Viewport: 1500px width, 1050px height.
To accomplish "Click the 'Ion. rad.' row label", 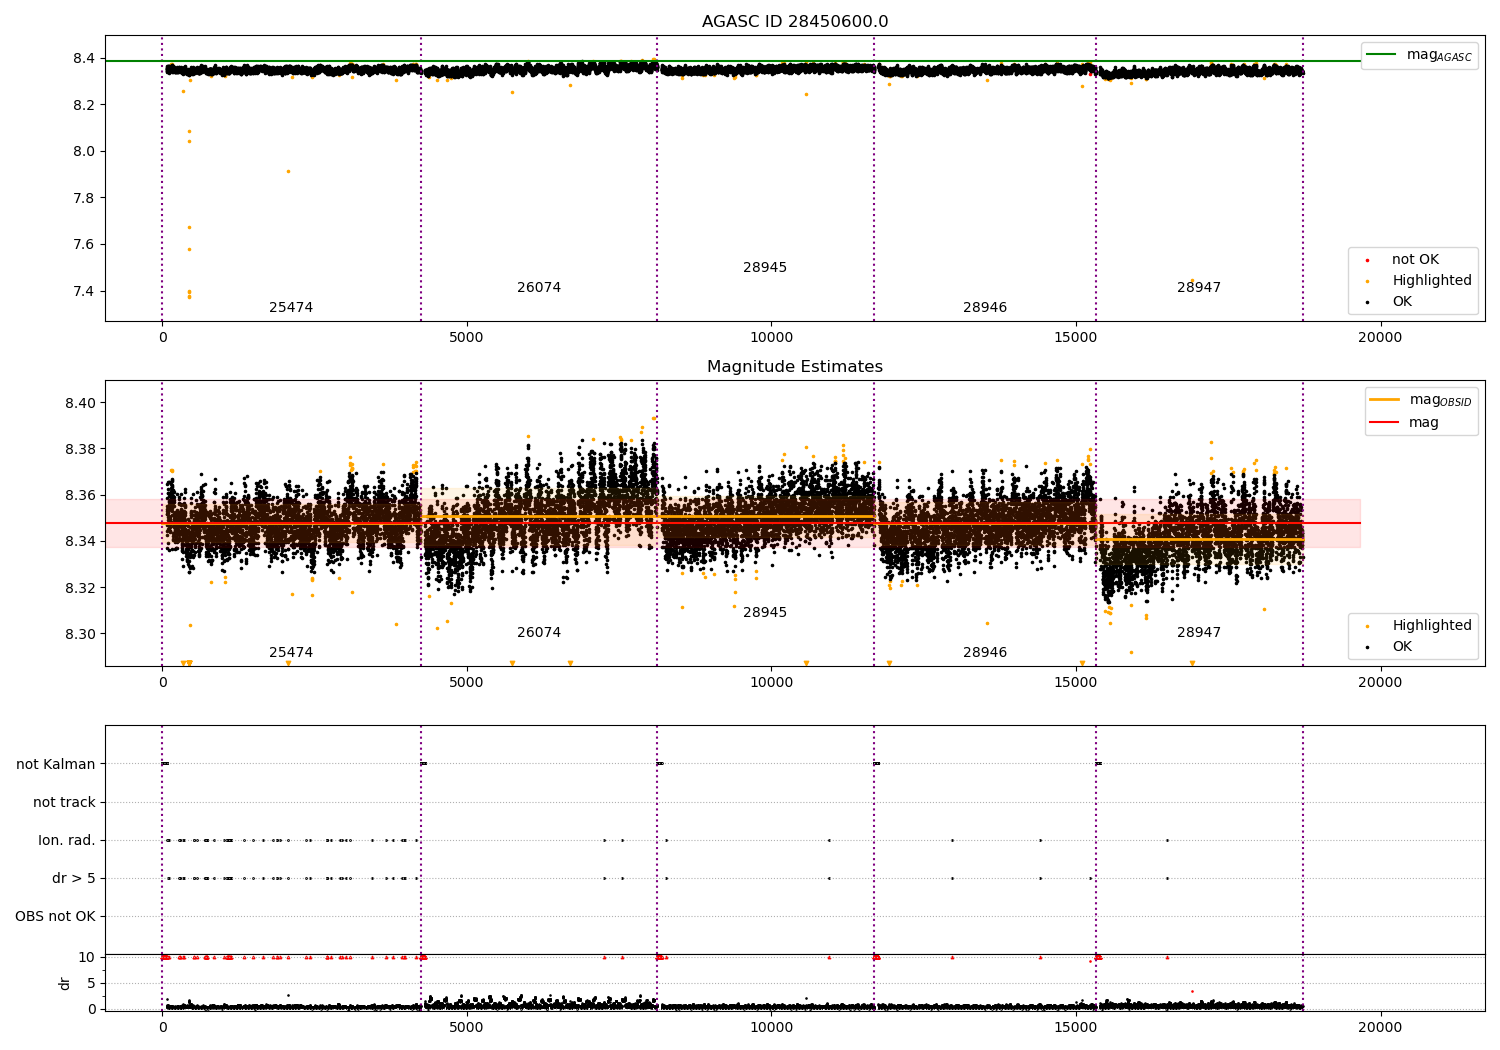I will pos(67,840).
